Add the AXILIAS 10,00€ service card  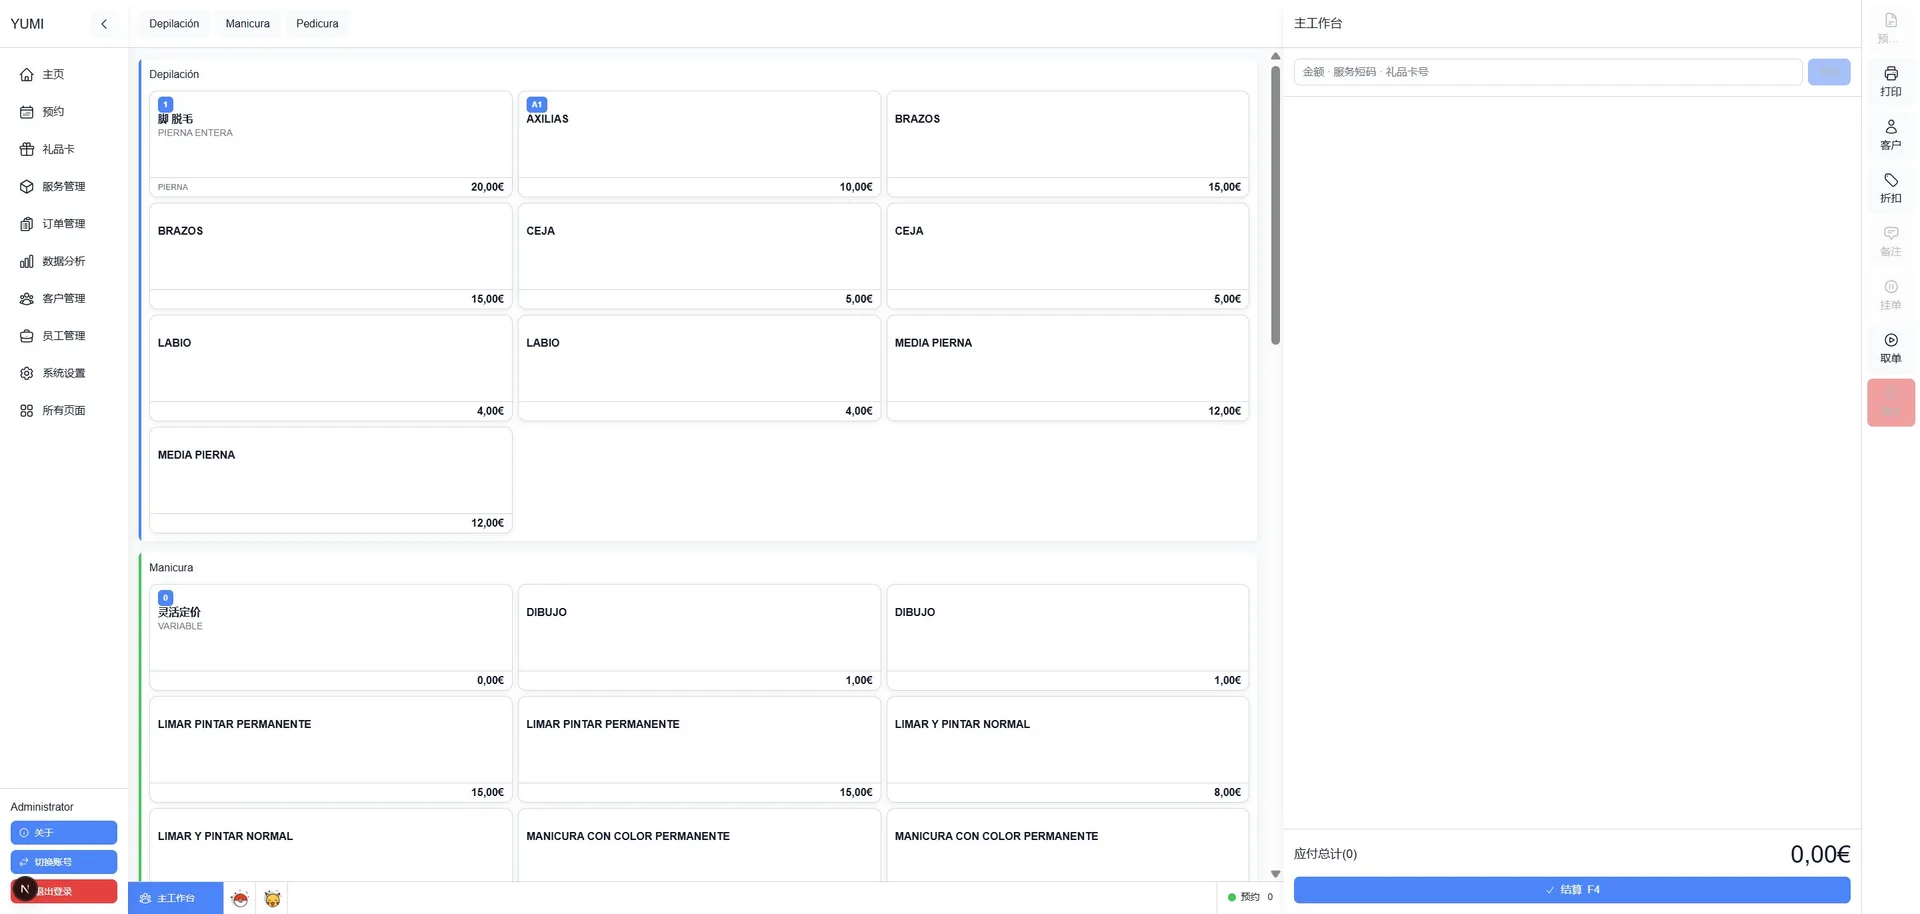pos(699,144)
